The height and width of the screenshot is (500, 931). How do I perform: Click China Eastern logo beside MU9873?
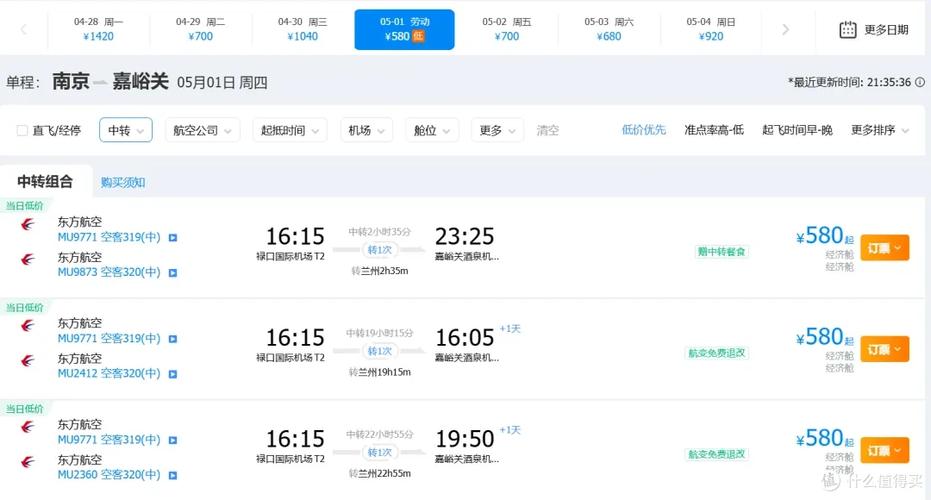coord(27,260)
